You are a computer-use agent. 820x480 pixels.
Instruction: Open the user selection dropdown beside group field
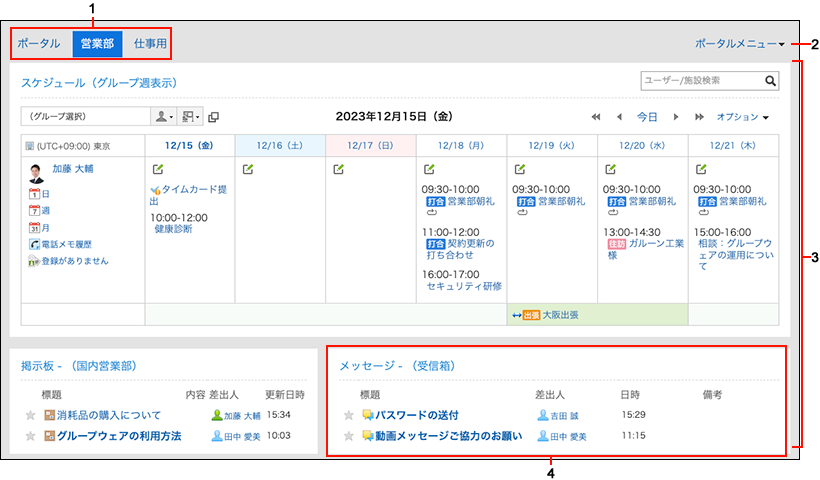click(162, 117)
